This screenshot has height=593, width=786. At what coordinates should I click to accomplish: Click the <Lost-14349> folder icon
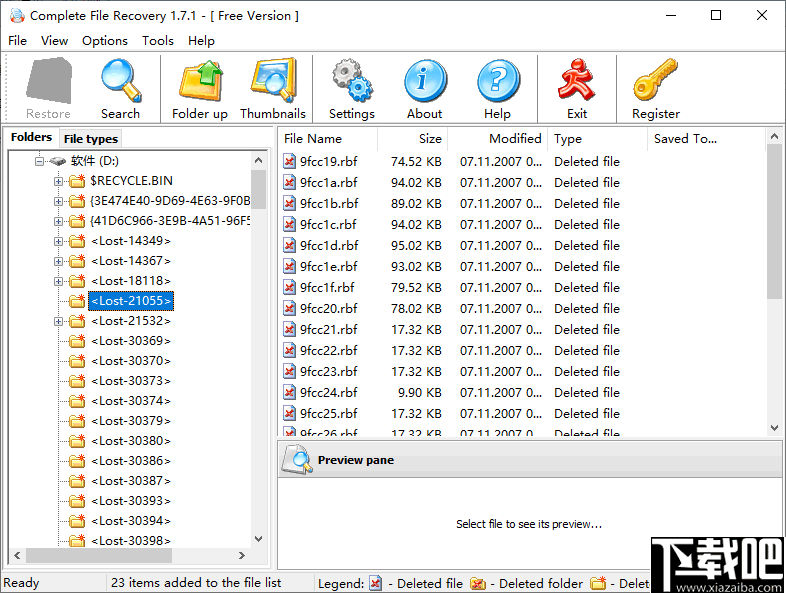(x=77, y=241)
